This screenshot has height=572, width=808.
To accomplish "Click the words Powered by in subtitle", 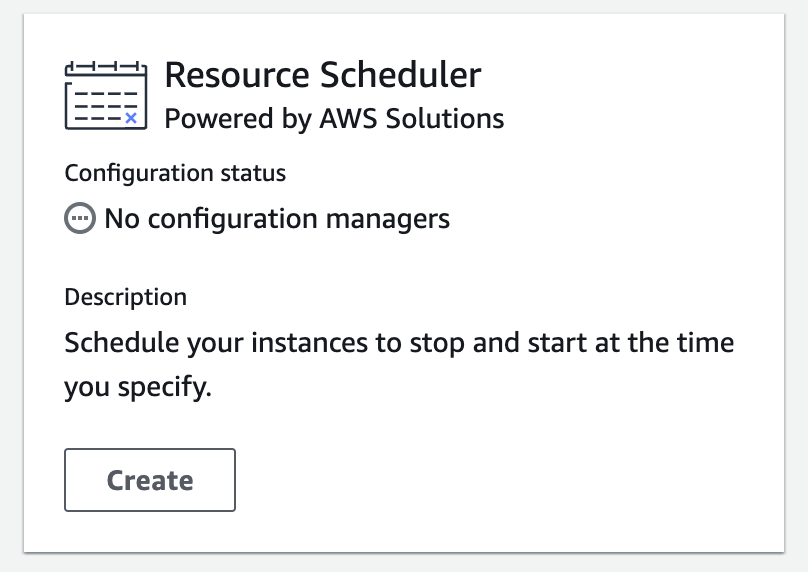I will [x=238, y=119].
